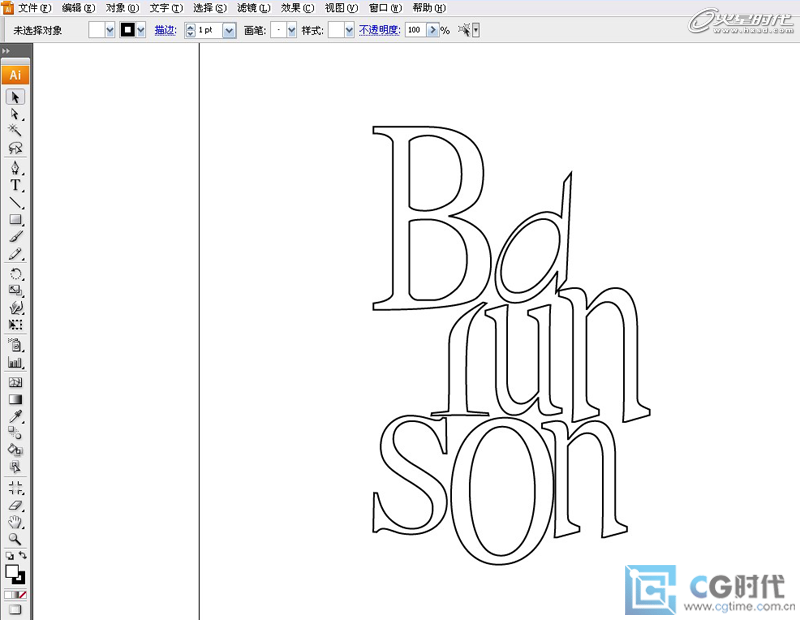Select the Direct Selection tool
800x620 pixels.
click(x=15, y=114)
